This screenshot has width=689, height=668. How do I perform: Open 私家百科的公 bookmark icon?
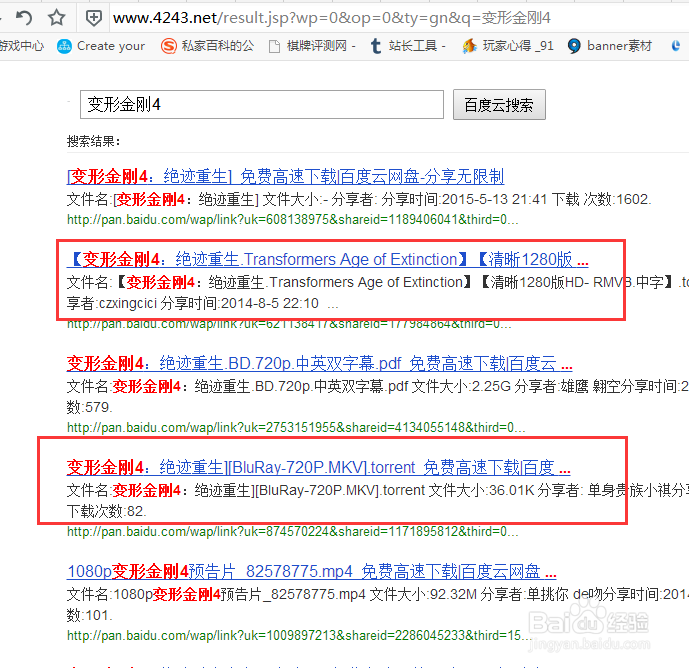point(169,46)
